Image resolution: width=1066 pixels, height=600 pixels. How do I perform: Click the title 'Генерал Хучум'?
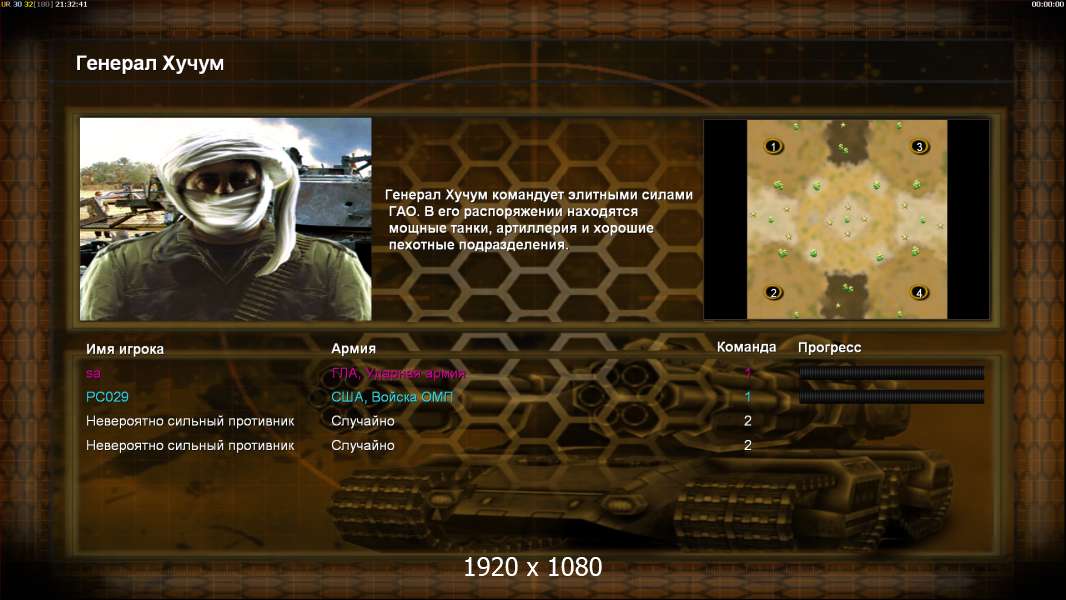pos(150,63)
